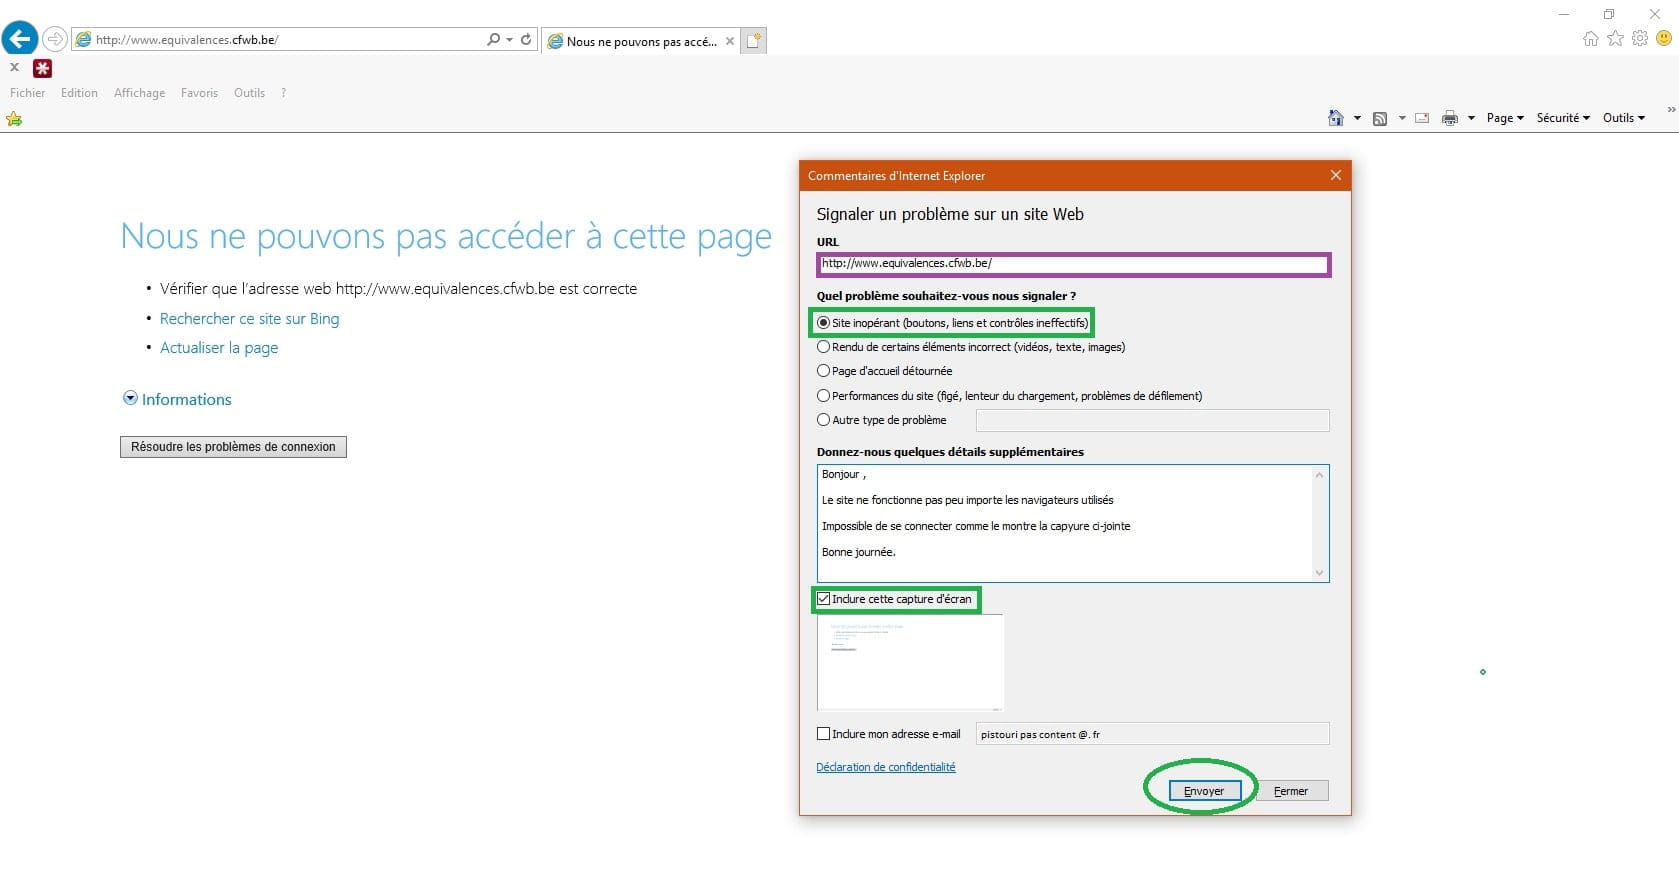Open the gear settings icon at top right
Image resolution: width=1679 pixels, height=882 pixels.
click(1640, 38)
